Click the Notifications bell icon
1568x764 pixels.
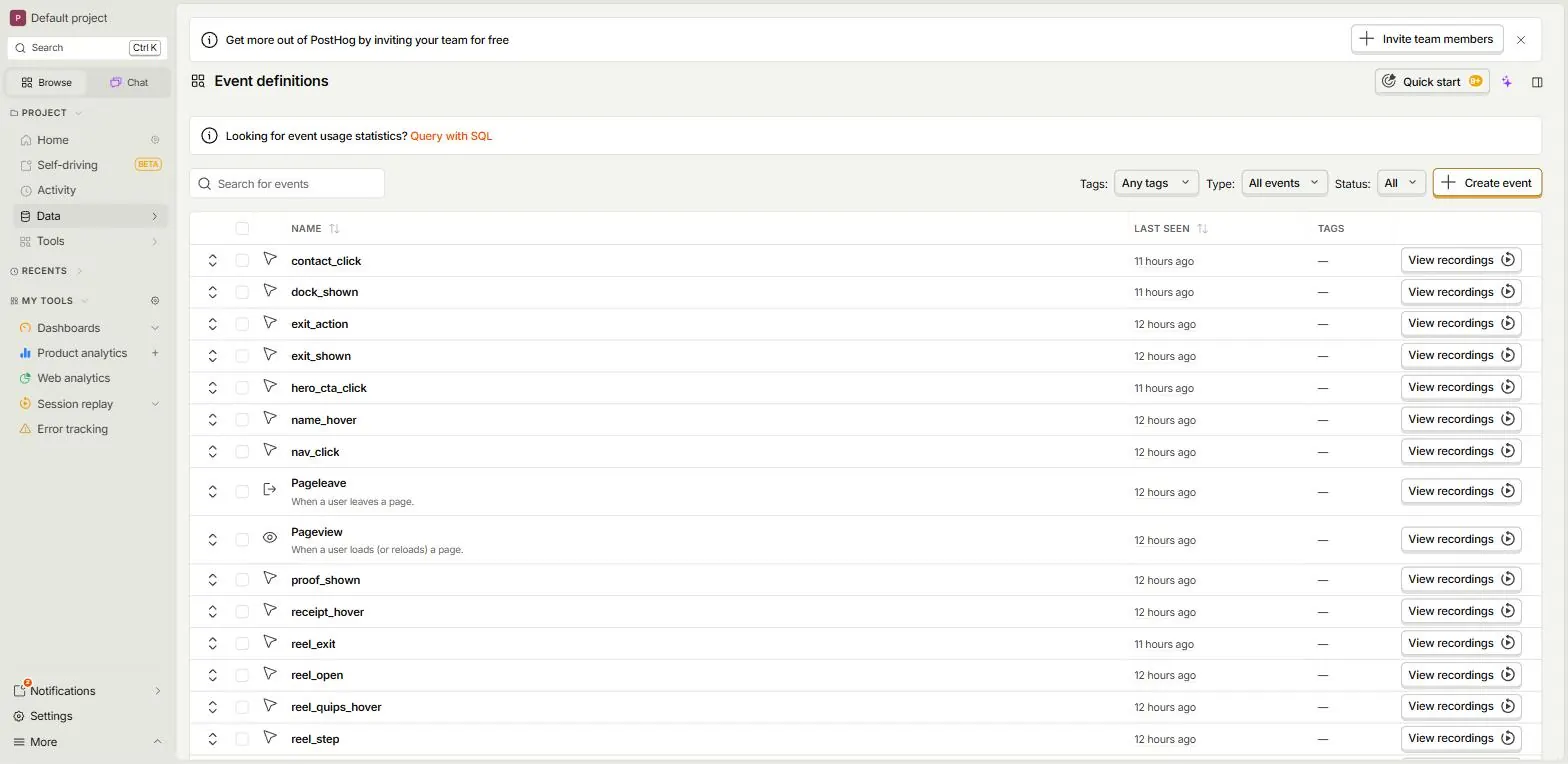point(20,691)
